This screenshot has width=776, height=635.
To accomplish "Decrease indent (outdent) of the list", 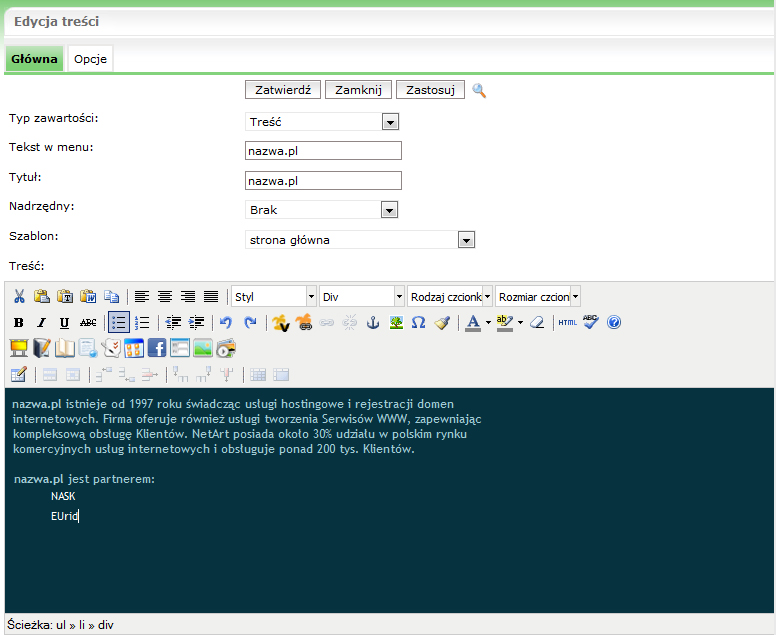I will point(173,323).
